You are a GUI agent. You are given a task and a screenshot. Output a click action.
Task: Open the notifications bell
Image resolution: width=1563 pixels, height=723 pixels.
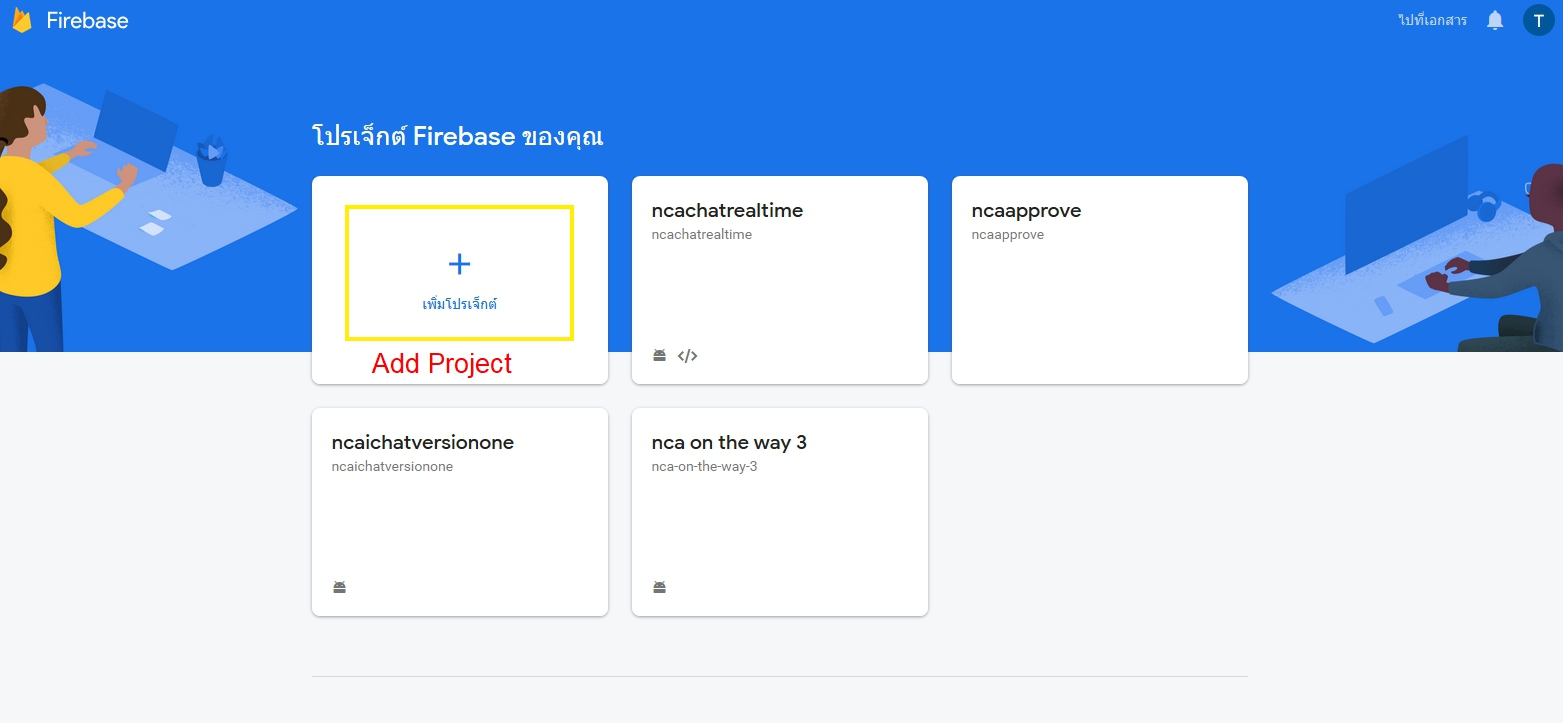coord(1495,20)
